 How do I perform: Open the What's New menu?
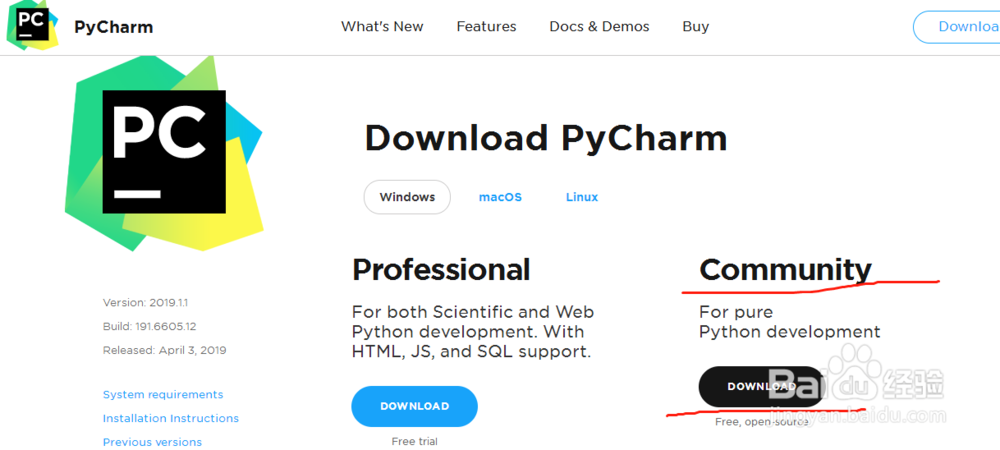point(382,27)
